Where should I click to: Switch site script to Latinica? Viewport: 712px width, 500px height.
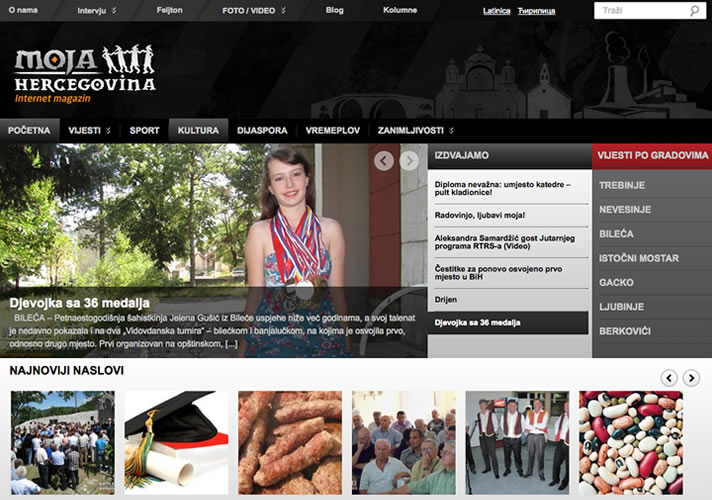tap(496, 11)
